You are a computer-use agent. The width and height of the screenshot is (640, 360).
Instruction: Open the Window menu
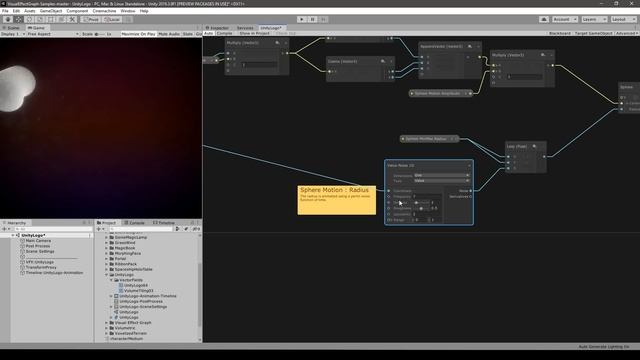pyautogui.click(x=128, y=11)
